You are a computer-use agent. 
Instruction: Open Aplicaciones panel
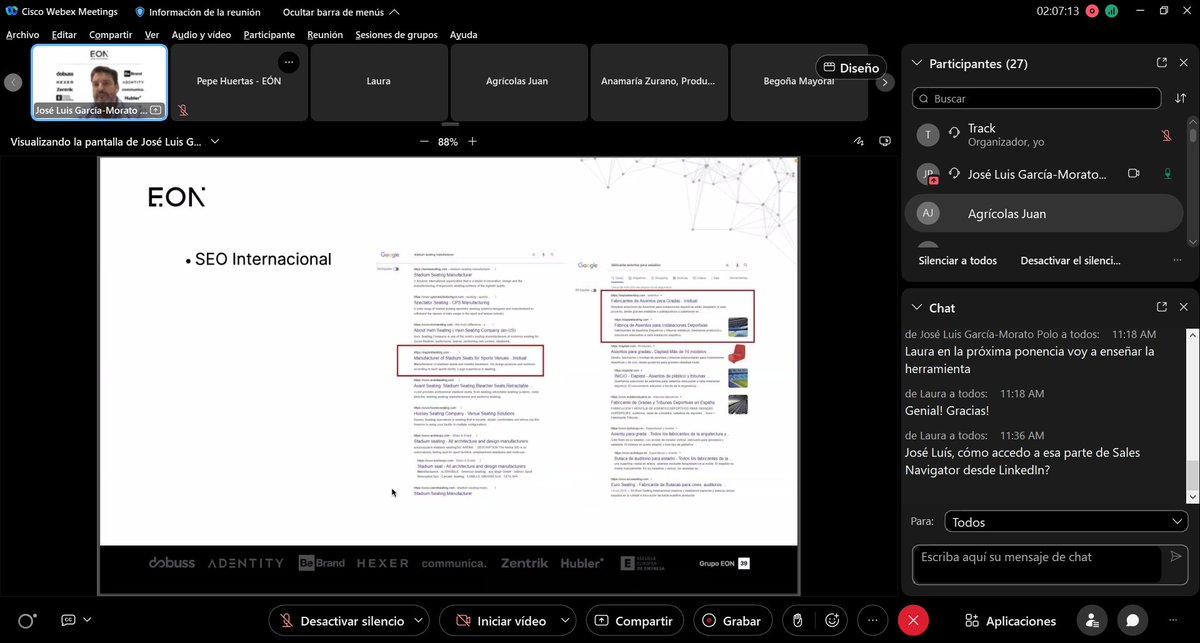click(1009, 621)
